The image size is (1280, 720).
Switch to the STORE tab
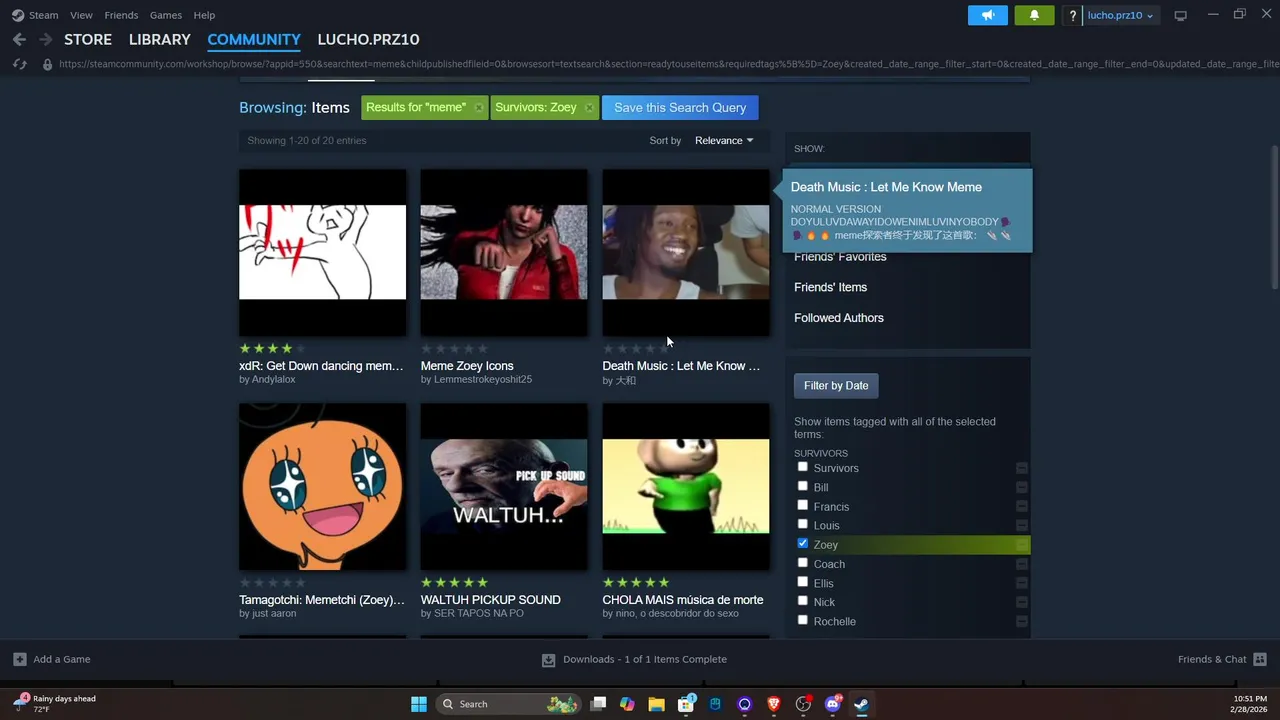coord(88,39)
